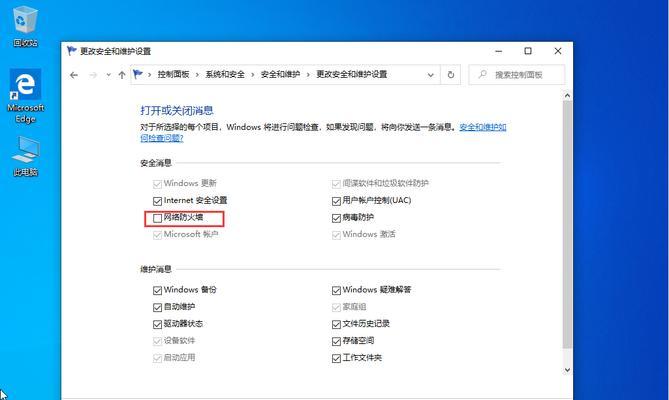Close the 更改安全和维护设置 window

coord(558,51)
